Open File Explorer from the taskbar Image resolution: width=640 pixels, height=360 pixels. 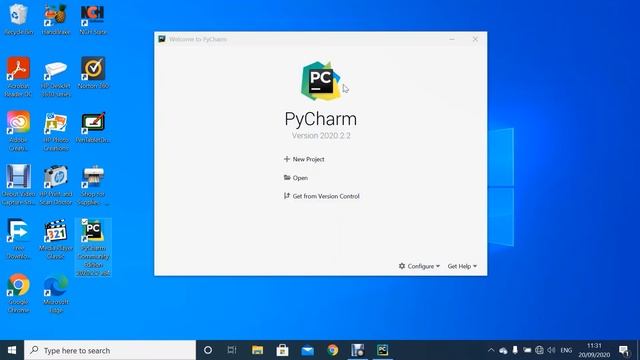click(257, 350)
